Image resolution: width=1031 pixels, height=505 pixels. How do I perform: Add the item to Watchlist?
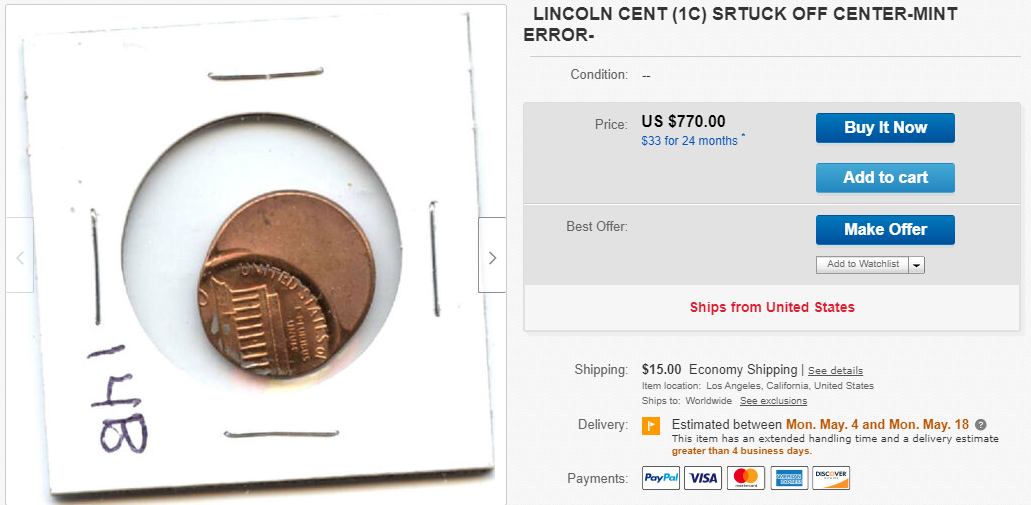pos(863,264)
